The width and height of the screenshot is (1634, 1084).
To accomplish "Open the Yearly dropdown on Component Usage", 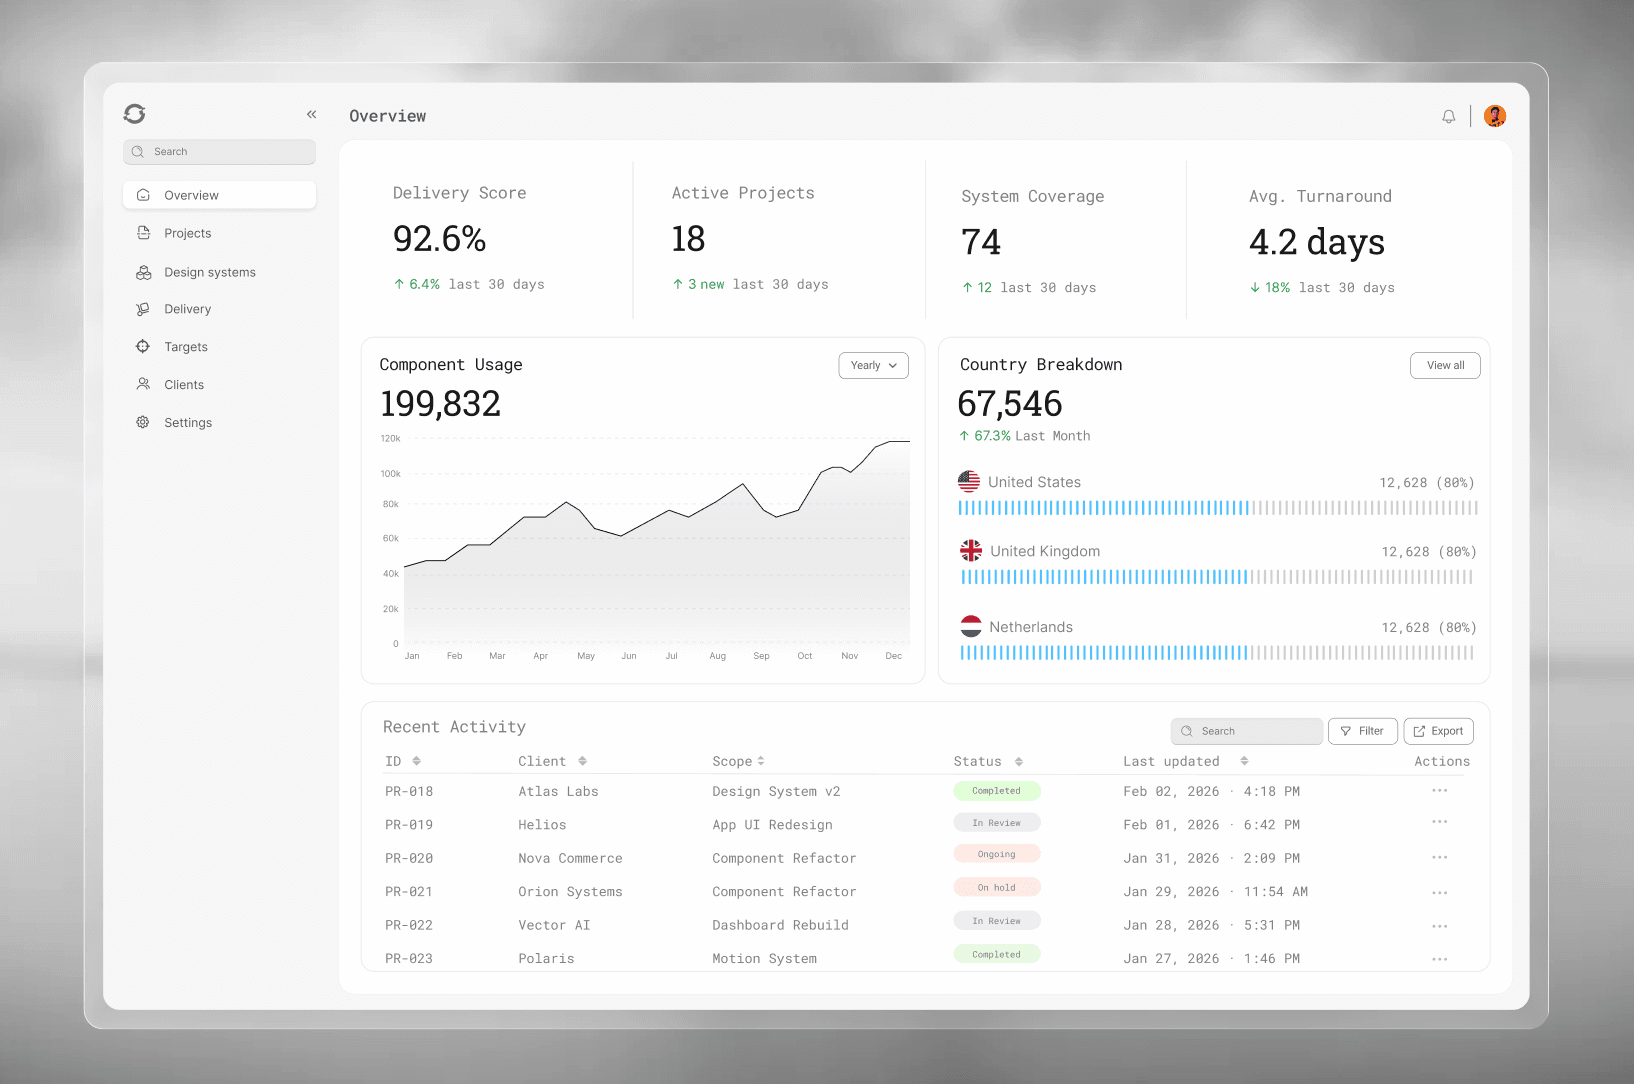I will coord(872,365).
